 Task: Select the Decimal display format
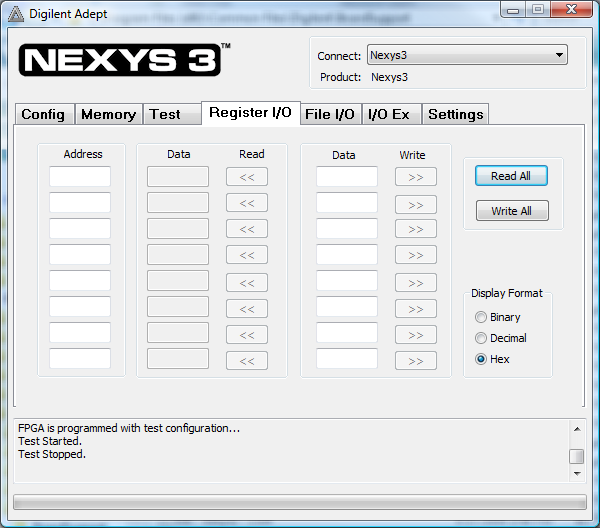point(481,338)
